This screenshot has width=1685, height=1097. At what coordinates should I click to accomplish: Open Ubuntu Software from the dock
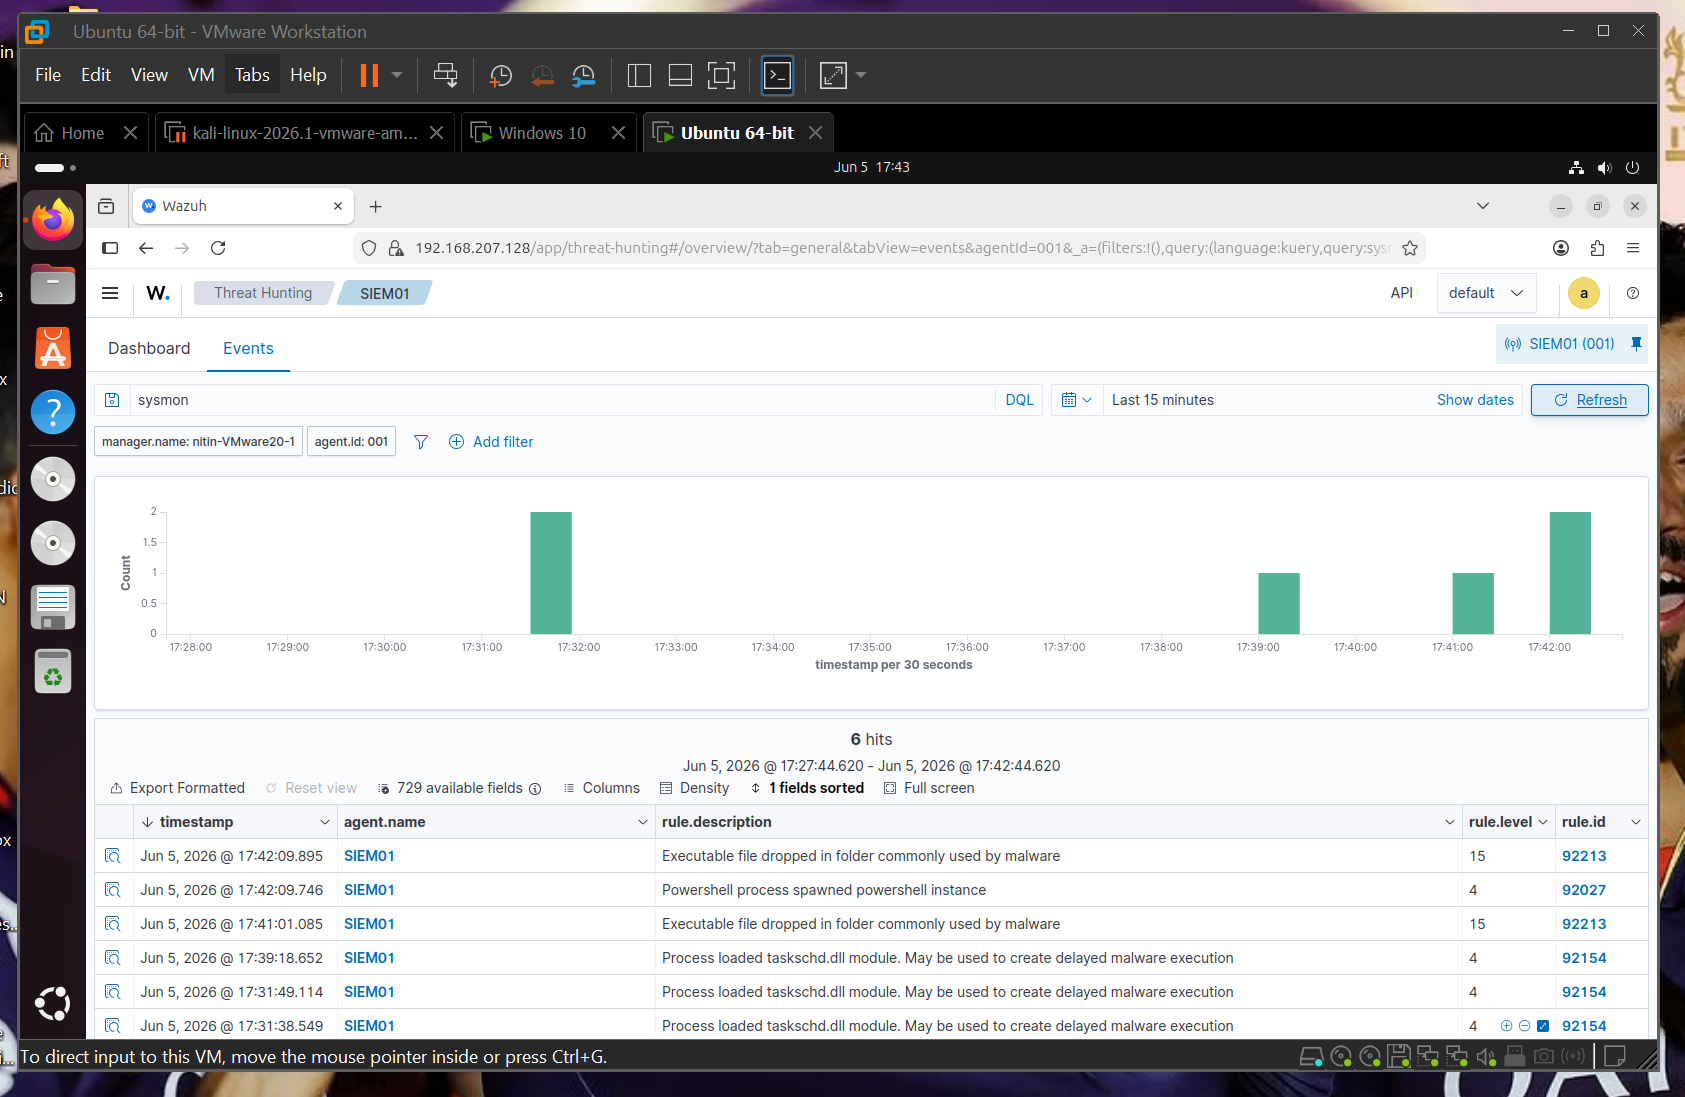(x=53, y=348)
